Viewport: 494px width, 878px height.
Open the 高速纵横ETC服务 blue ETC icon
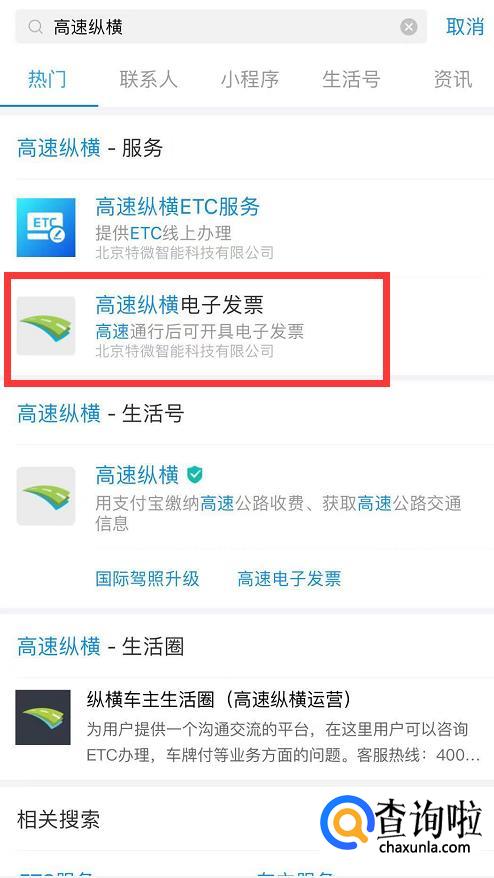coord(46,227)
